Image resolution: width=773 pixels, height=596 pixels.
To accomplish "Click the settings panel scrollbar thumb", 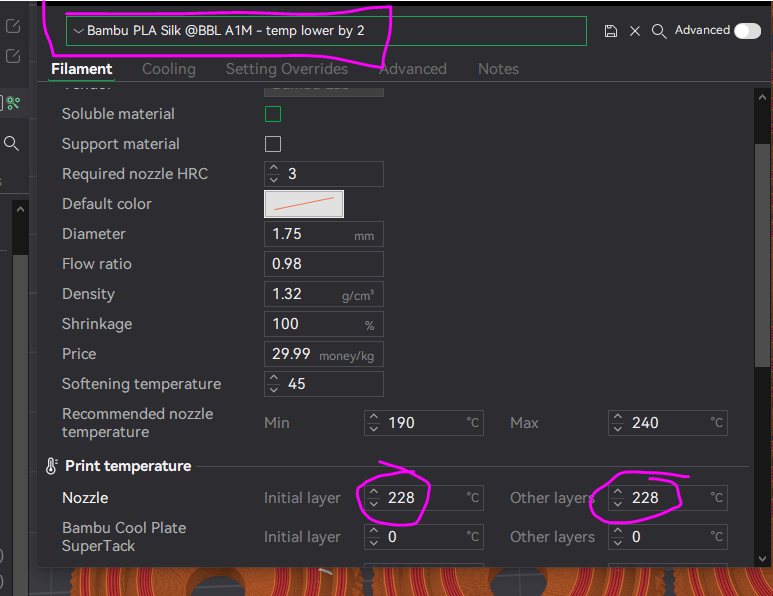I will click(762, 255).
